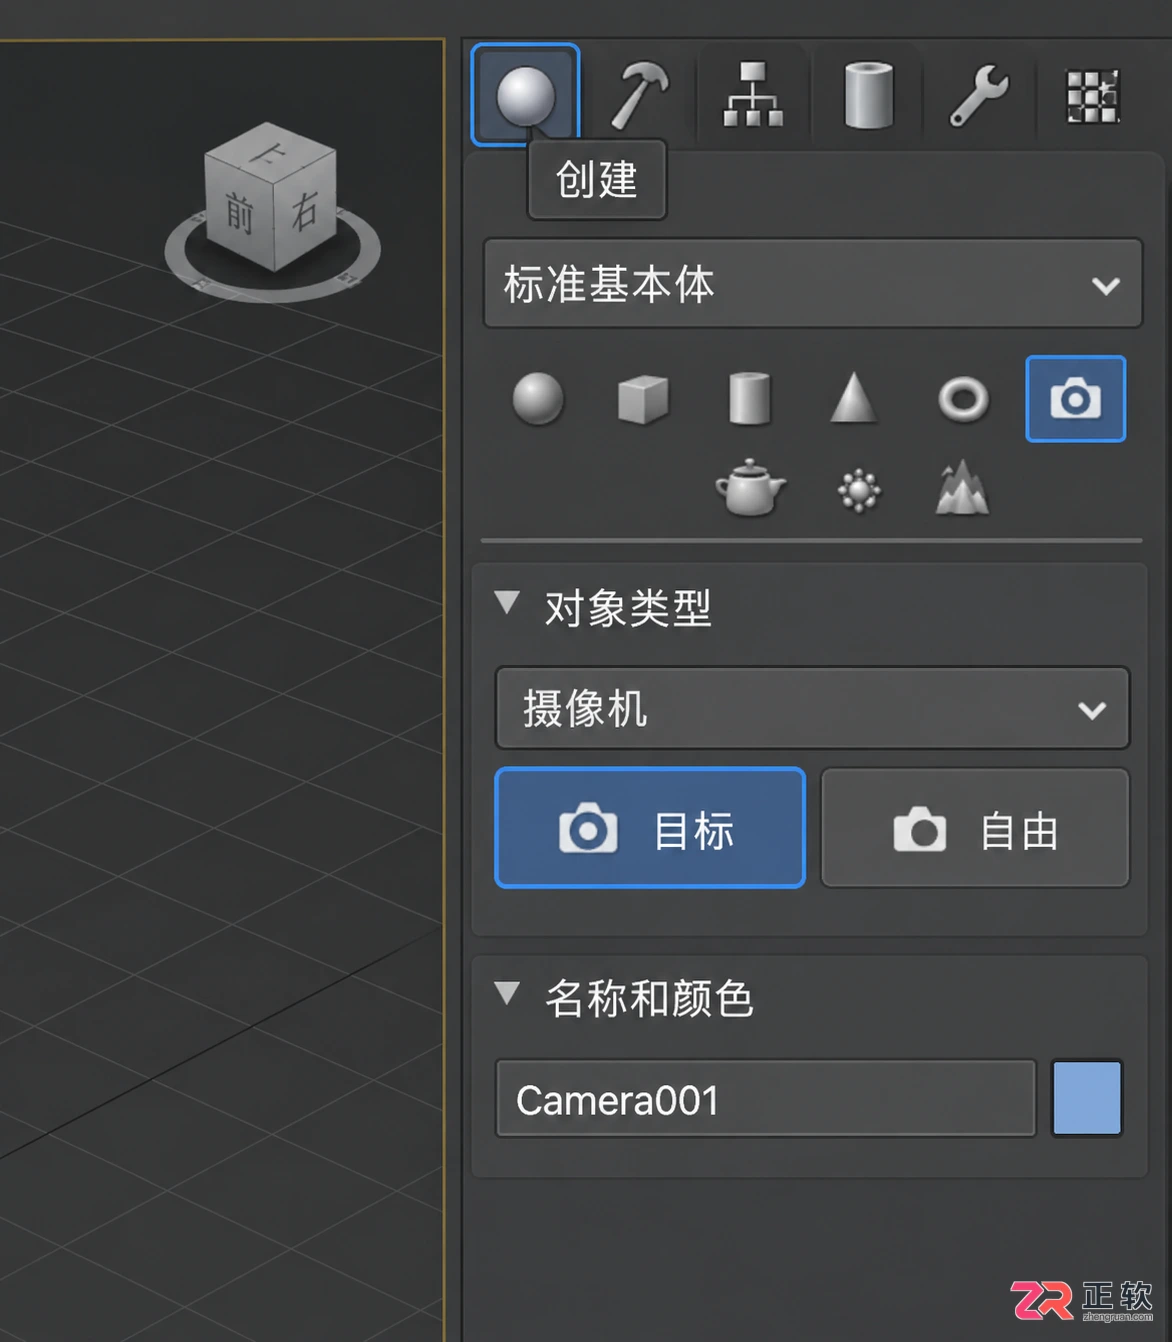Open the Hierarchy panel tab
The height and width of the screenshot is (1342, 1172).
pos(752,95)
